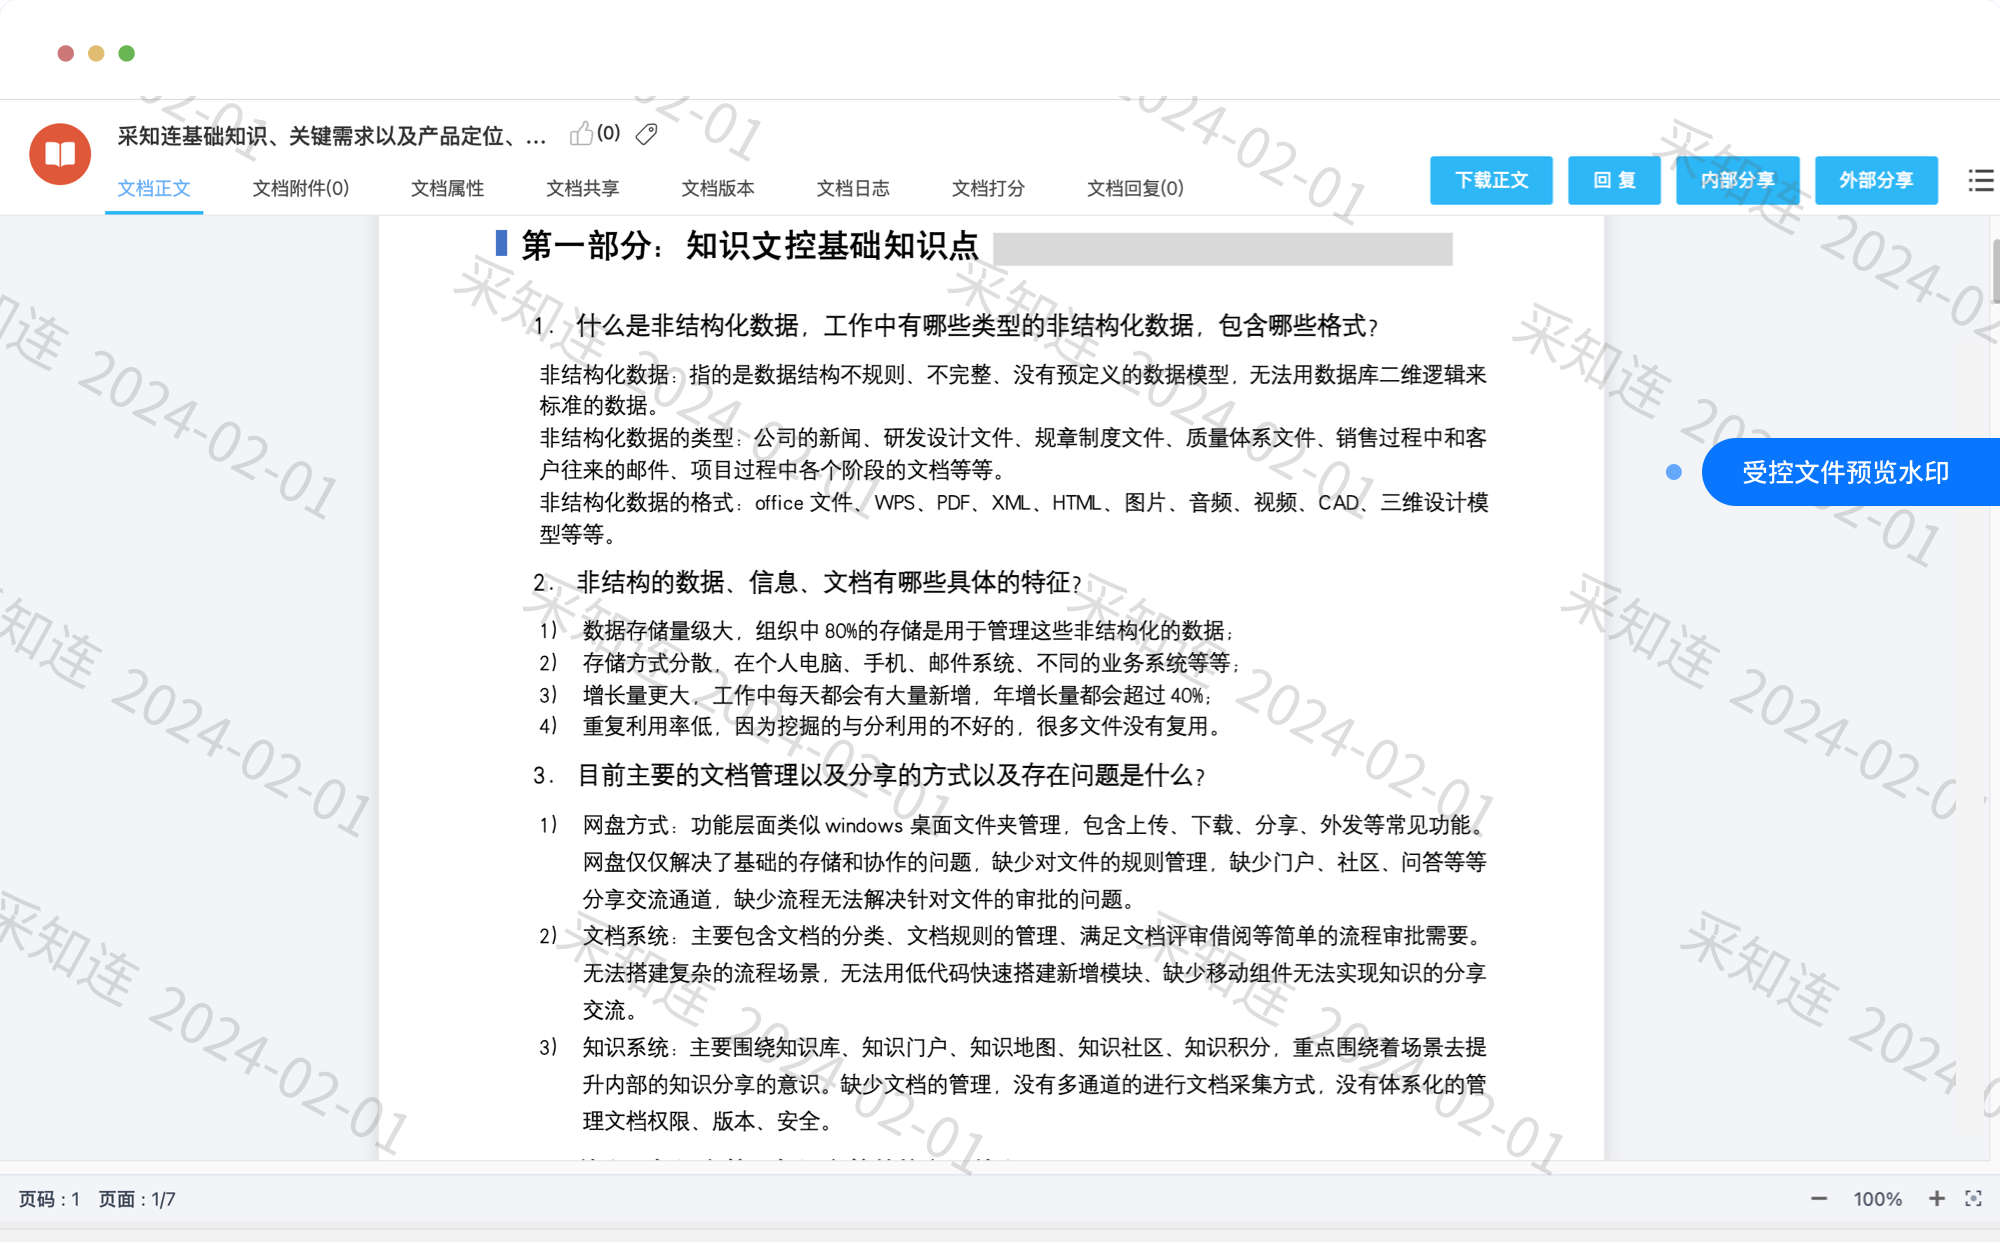Click the zoom in plus icon
2000x1242 pixels.
1937,1198
